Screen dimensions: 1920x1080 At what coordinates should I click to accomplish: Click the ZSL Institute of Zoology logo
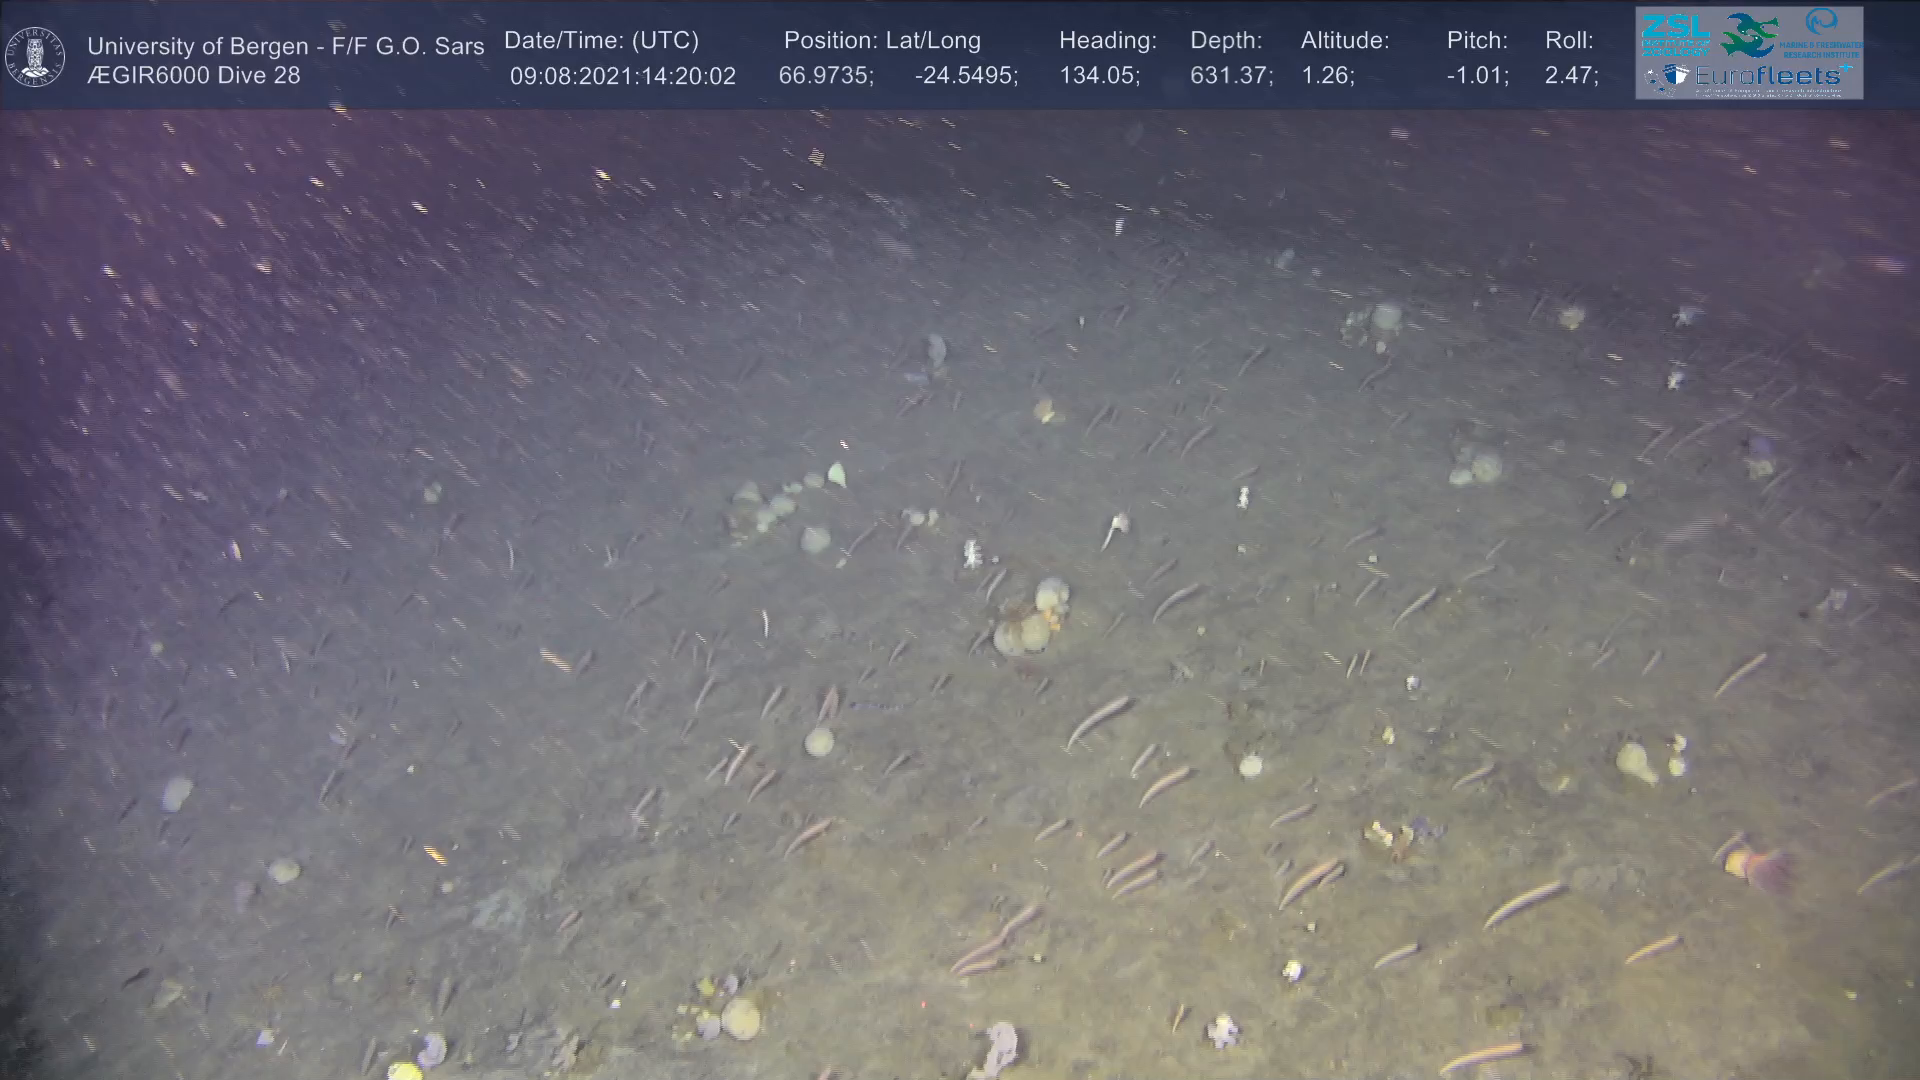tap(1674, 34)
